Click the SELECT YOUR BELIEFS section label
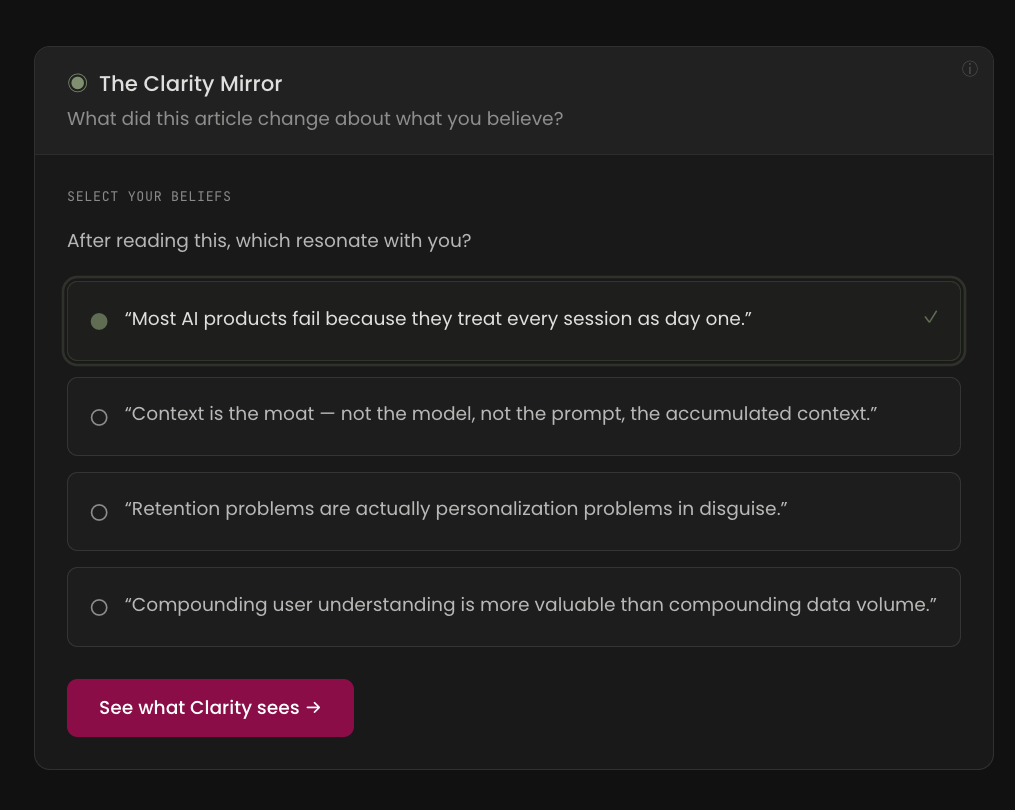The height and width of the screenshot is (810, 1015). (149, 196)
